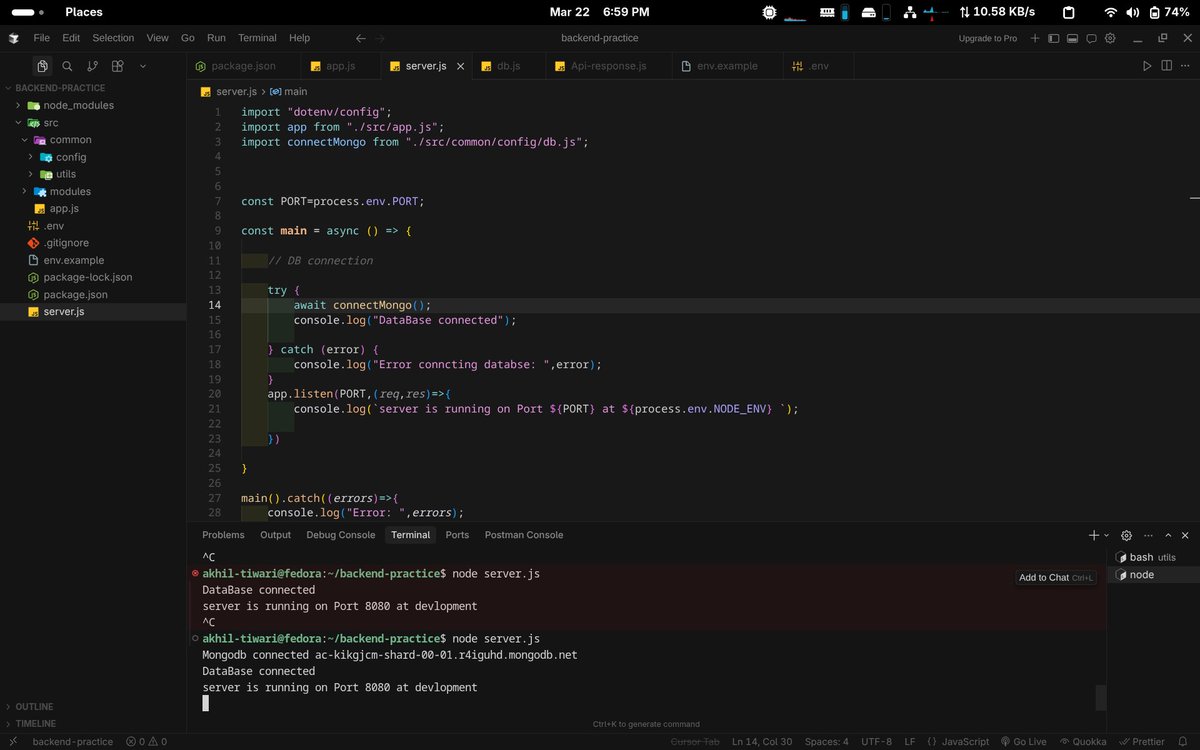Open terminal settings gear icon
Image resolution: width=1200 pixels, height=750 pixels.
1126,535
